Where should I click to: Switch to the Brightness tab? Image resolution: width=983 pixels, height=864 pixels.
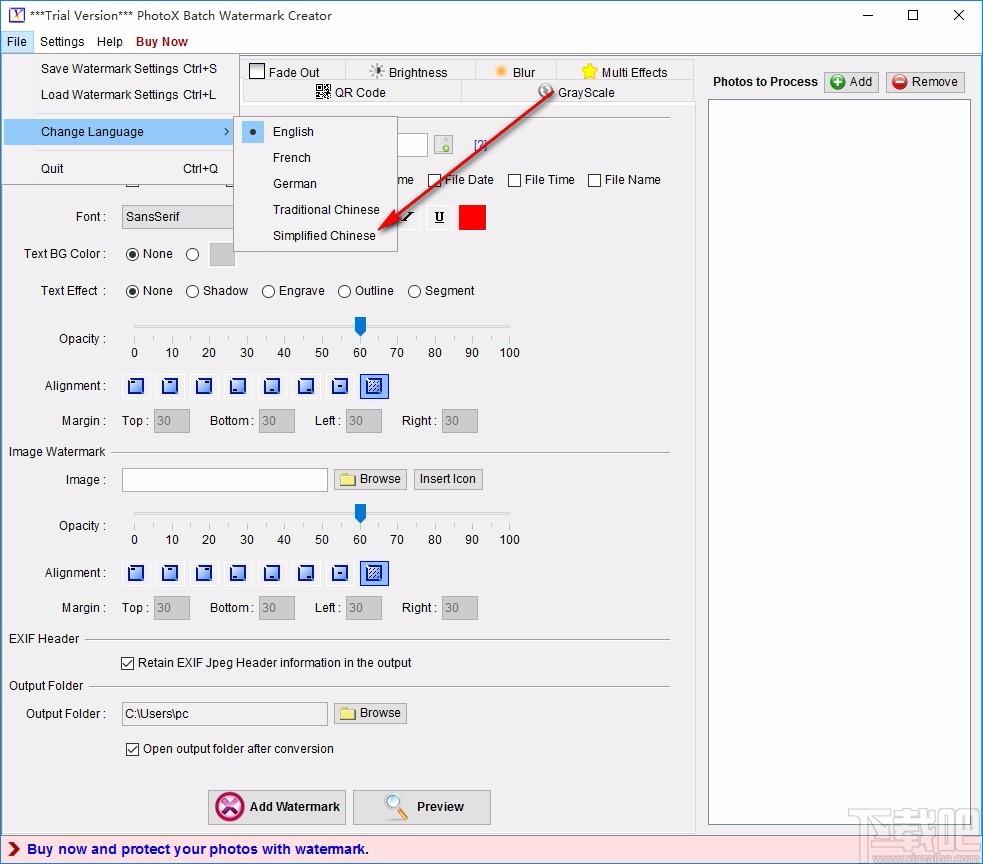(x=410, y=71)
